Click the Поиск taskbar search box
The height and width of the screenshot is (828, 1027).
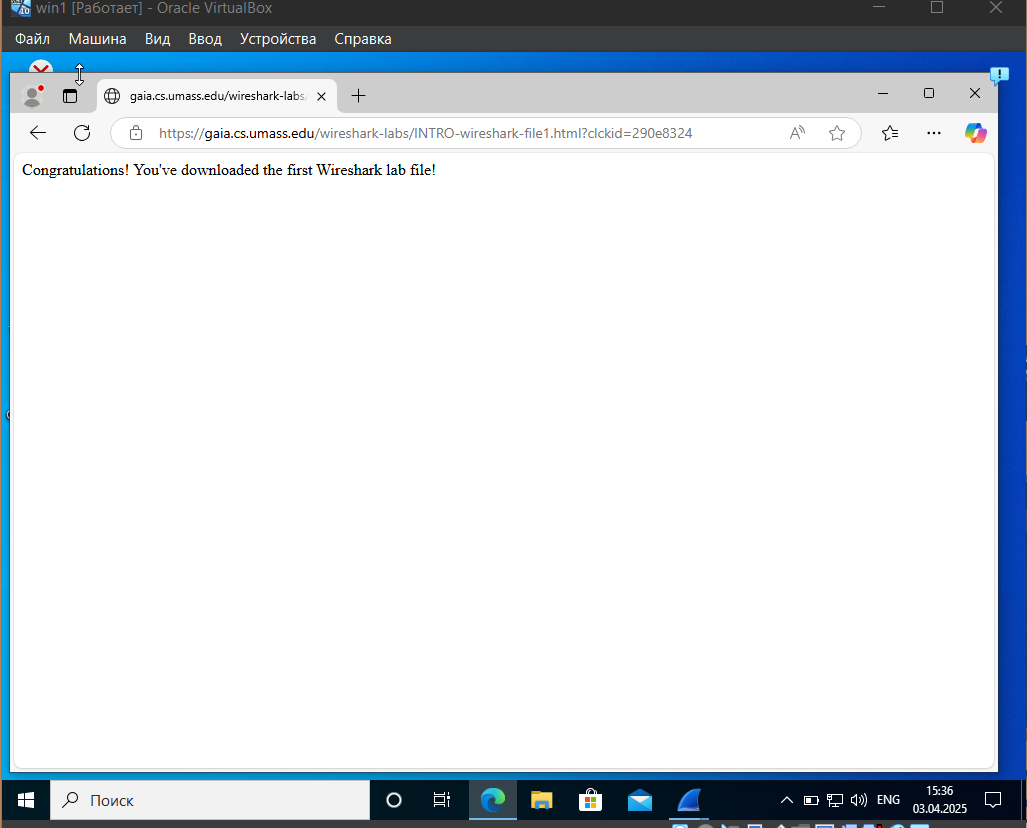210,800
